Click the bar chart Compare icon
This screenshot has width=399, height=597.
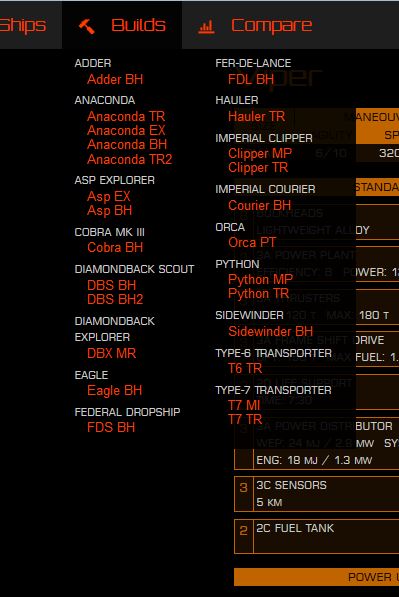(206, 27)
